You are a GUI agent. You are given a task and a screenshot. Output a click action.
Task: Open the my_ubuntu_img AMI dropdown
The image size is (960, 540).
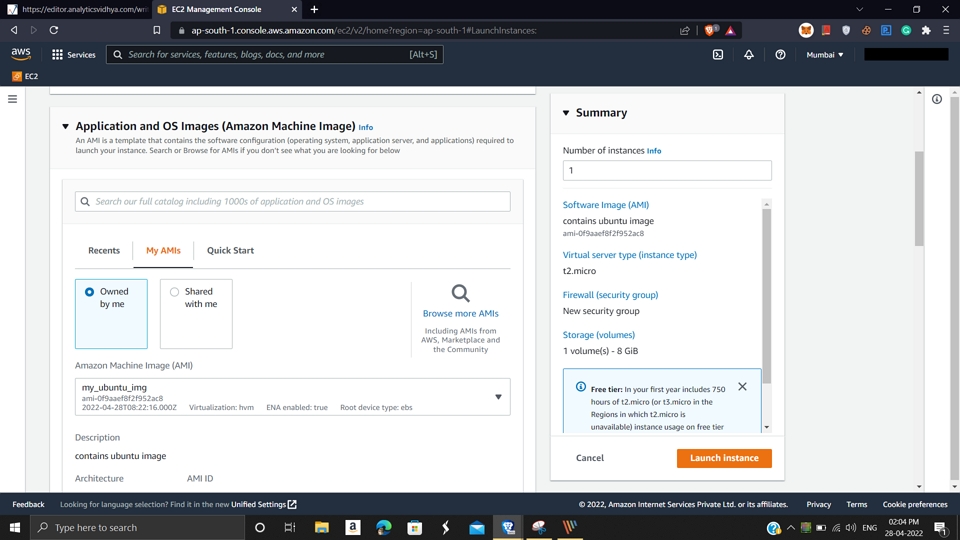coord(293,397)
